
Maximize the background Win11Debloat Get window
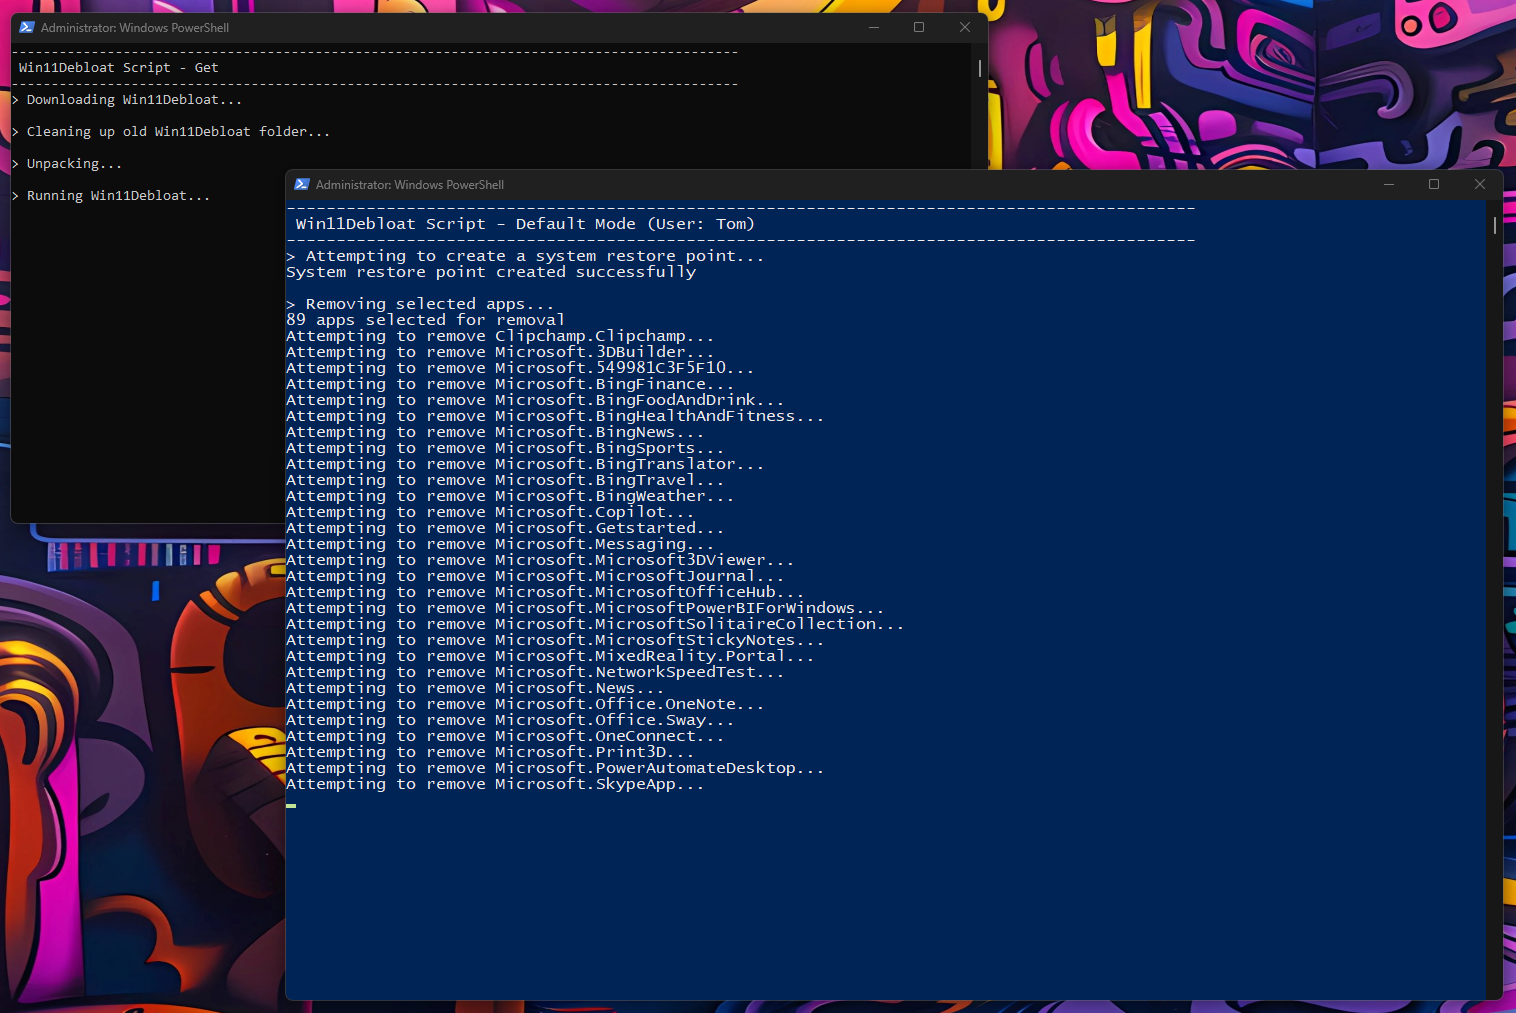point(919,28)
